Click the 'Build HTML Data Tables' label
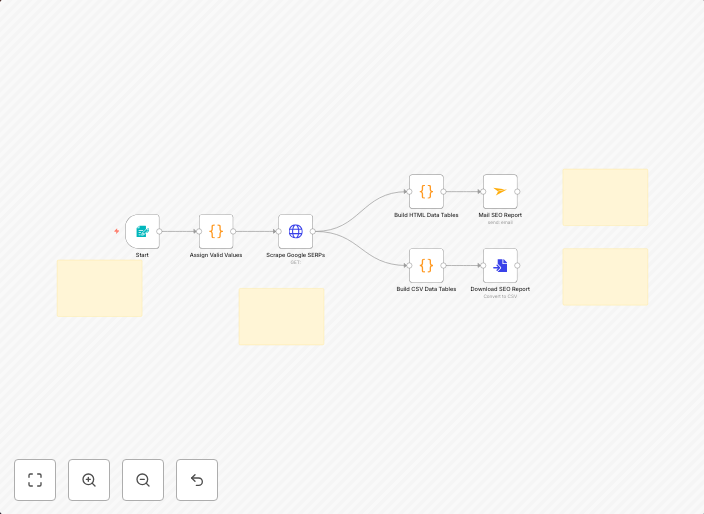 426,215
